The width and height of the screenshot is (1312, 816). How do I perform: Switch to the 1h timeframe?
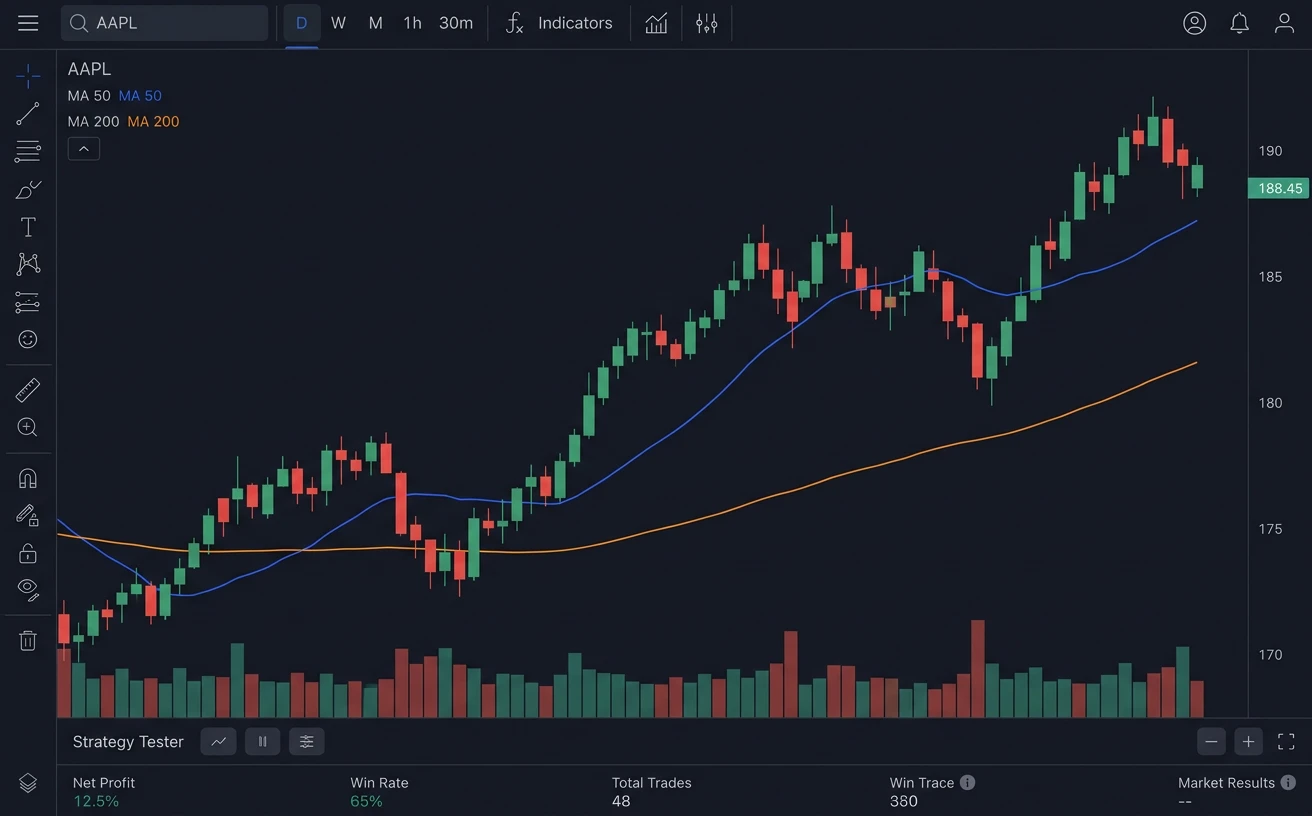412,23
